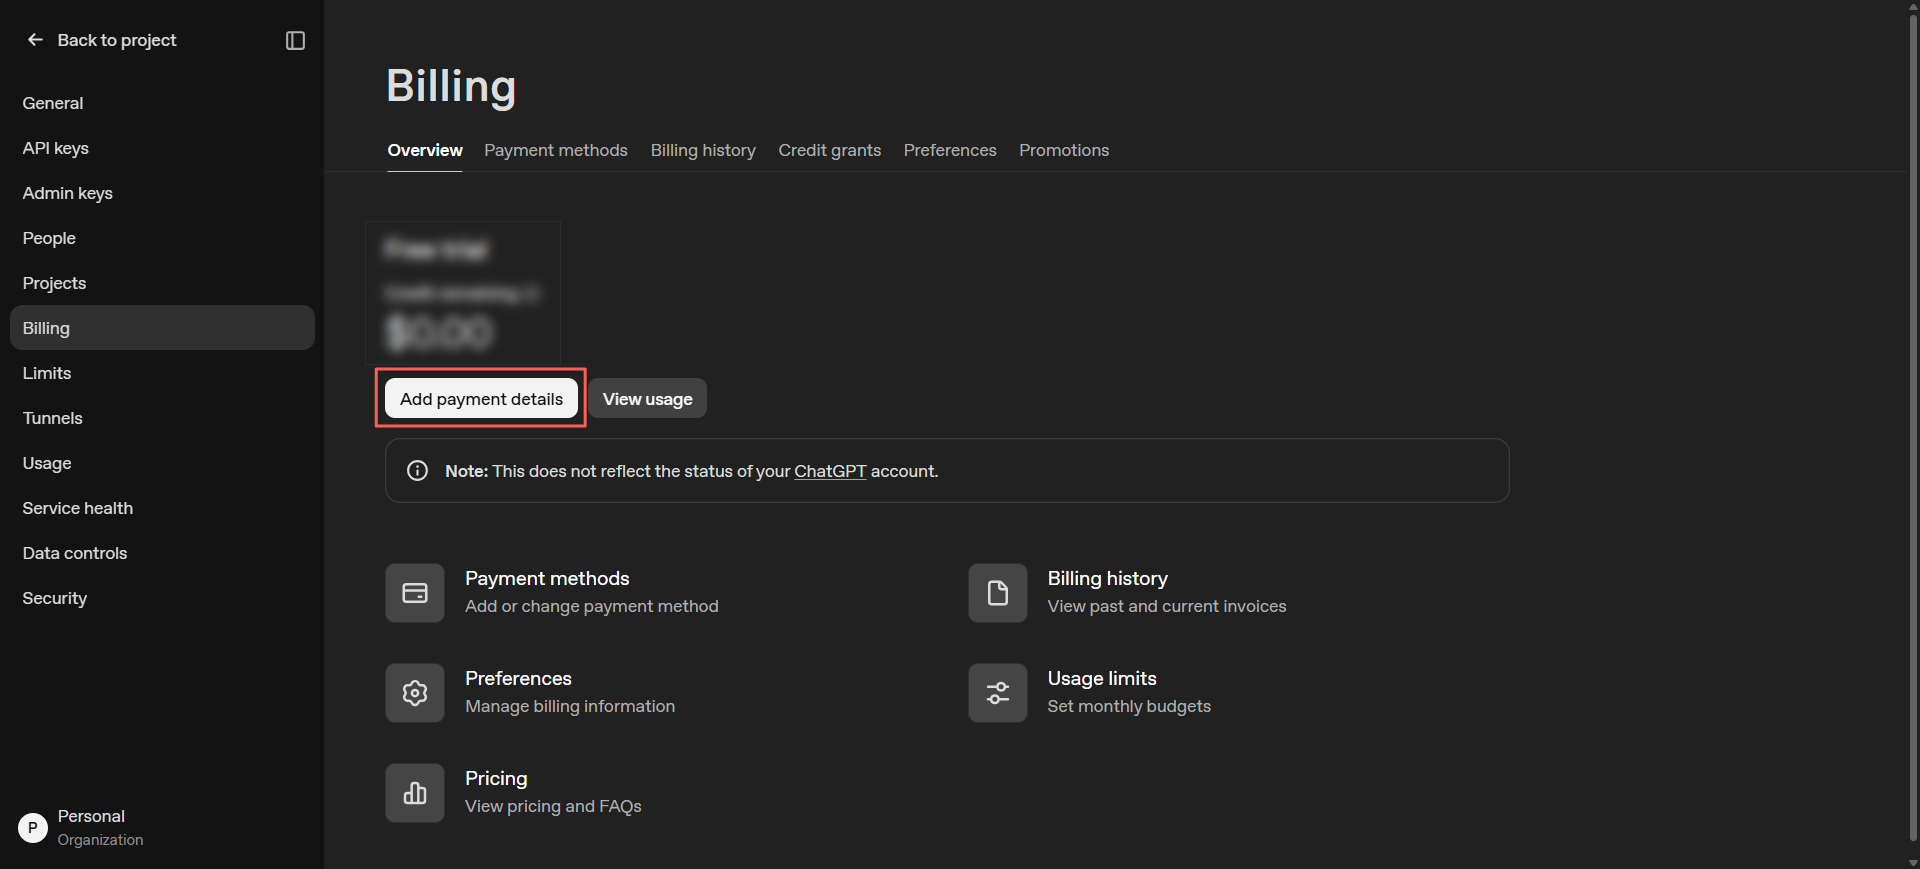Click 'Set monthly budgets' text

click(x=1129, y=706)
